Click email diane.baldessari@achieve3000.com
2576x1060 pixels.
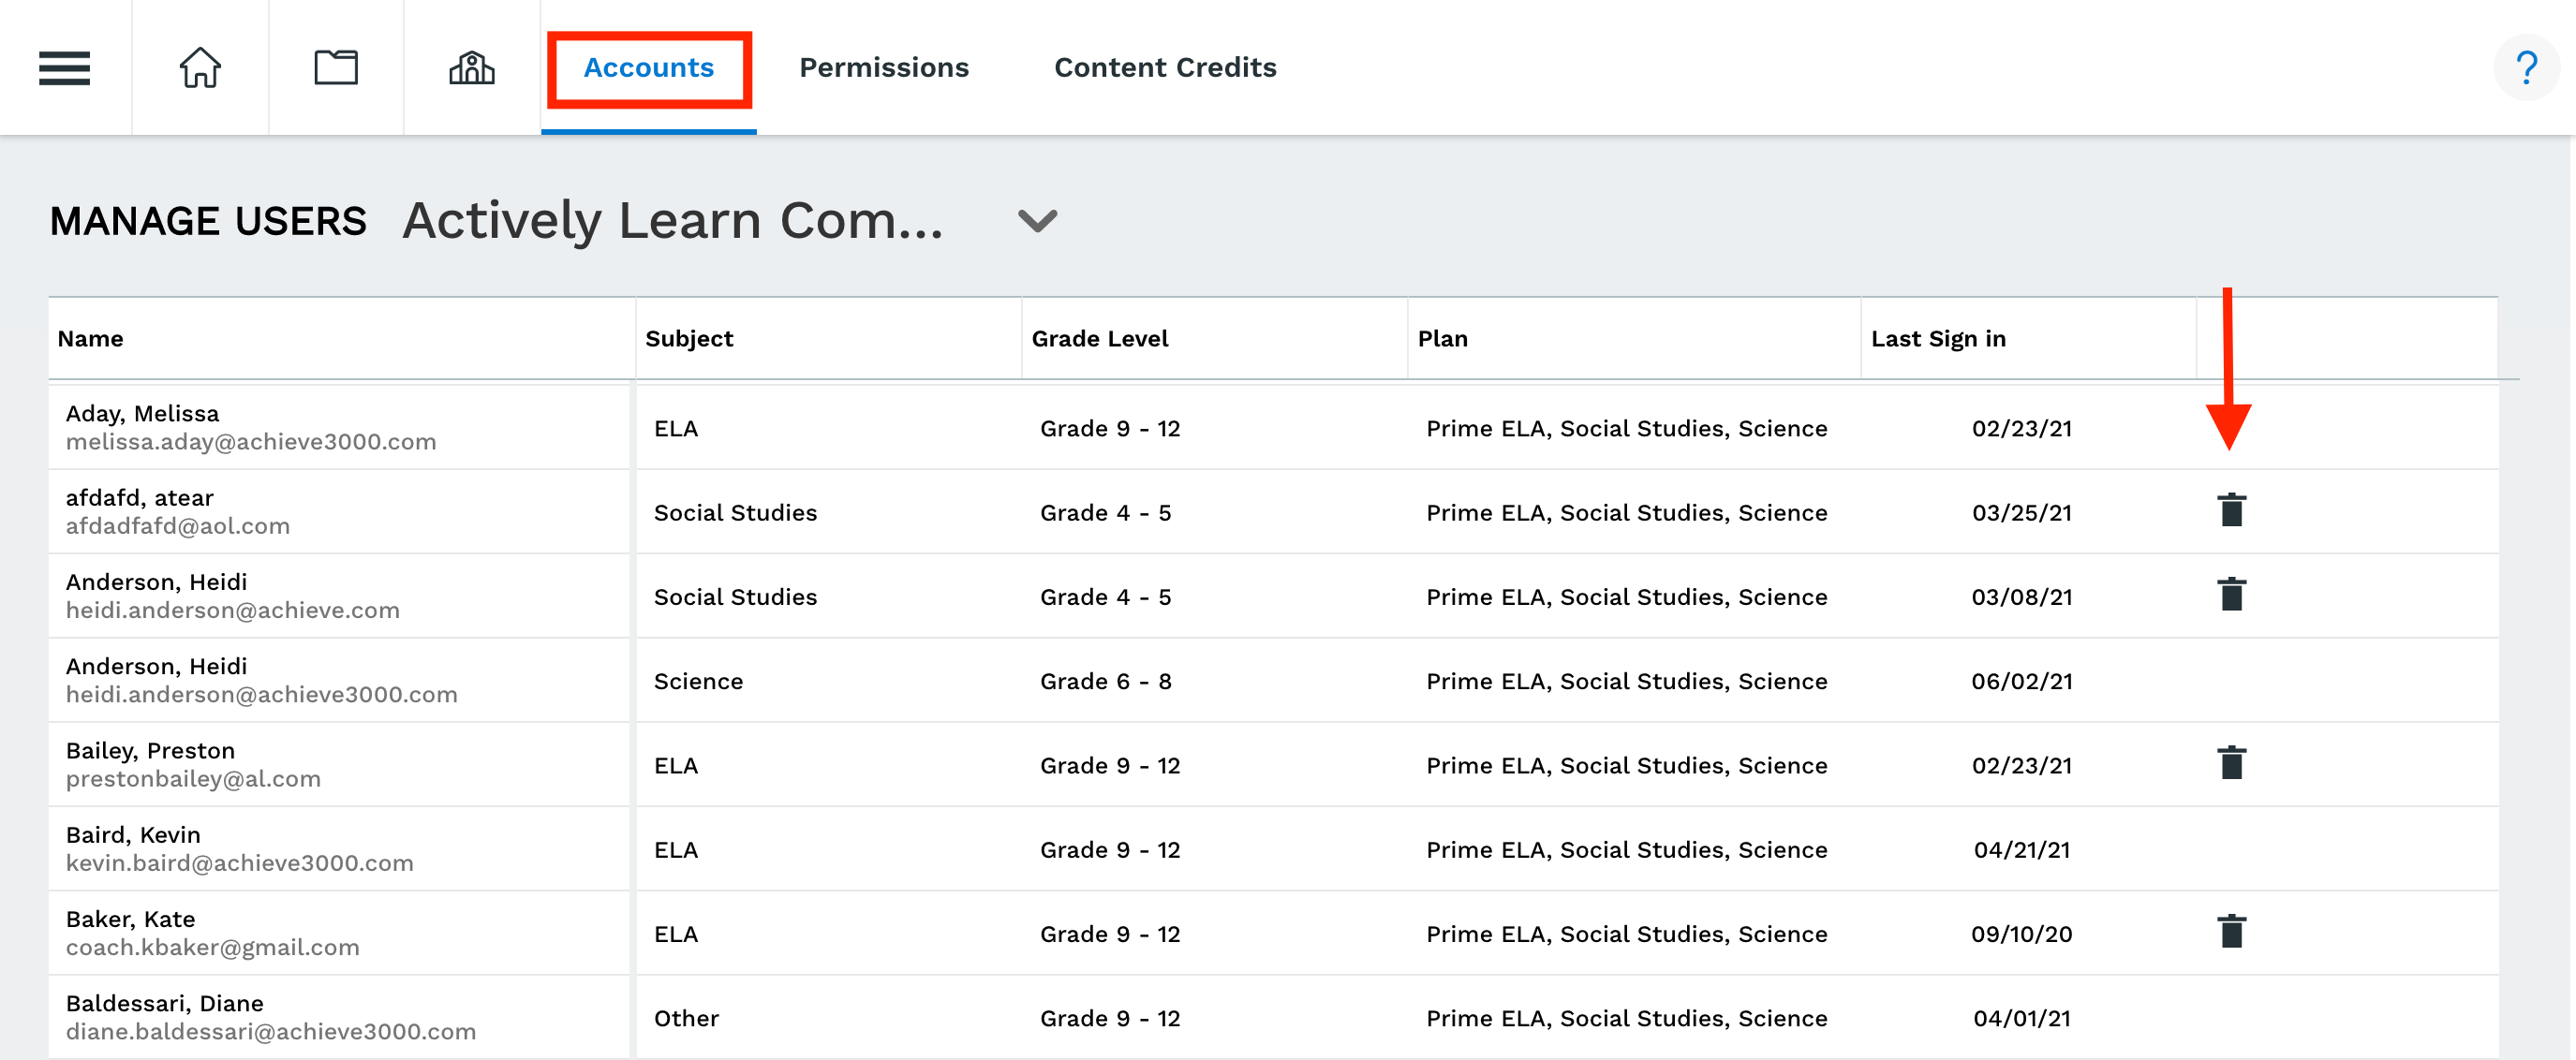click(x=271, y=1031)
